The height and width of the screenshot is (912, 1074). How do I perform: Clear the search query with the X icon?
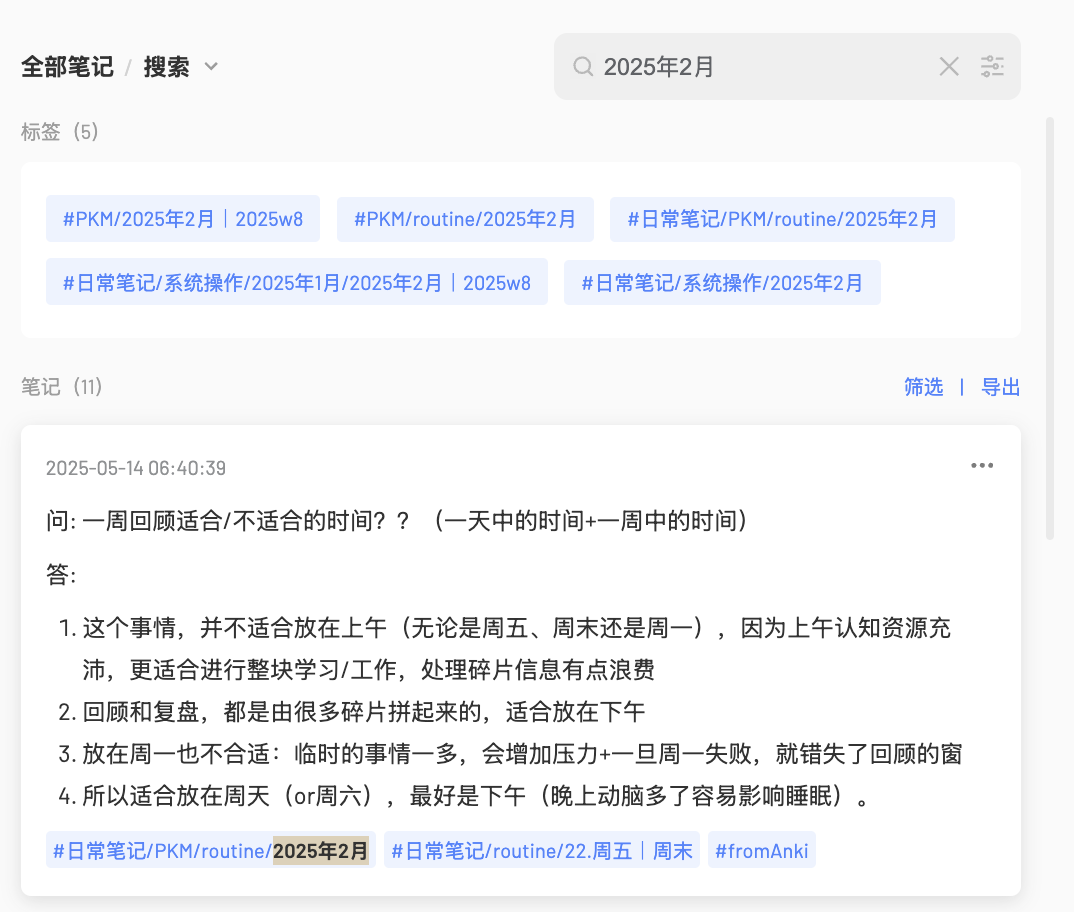point(949,66)
